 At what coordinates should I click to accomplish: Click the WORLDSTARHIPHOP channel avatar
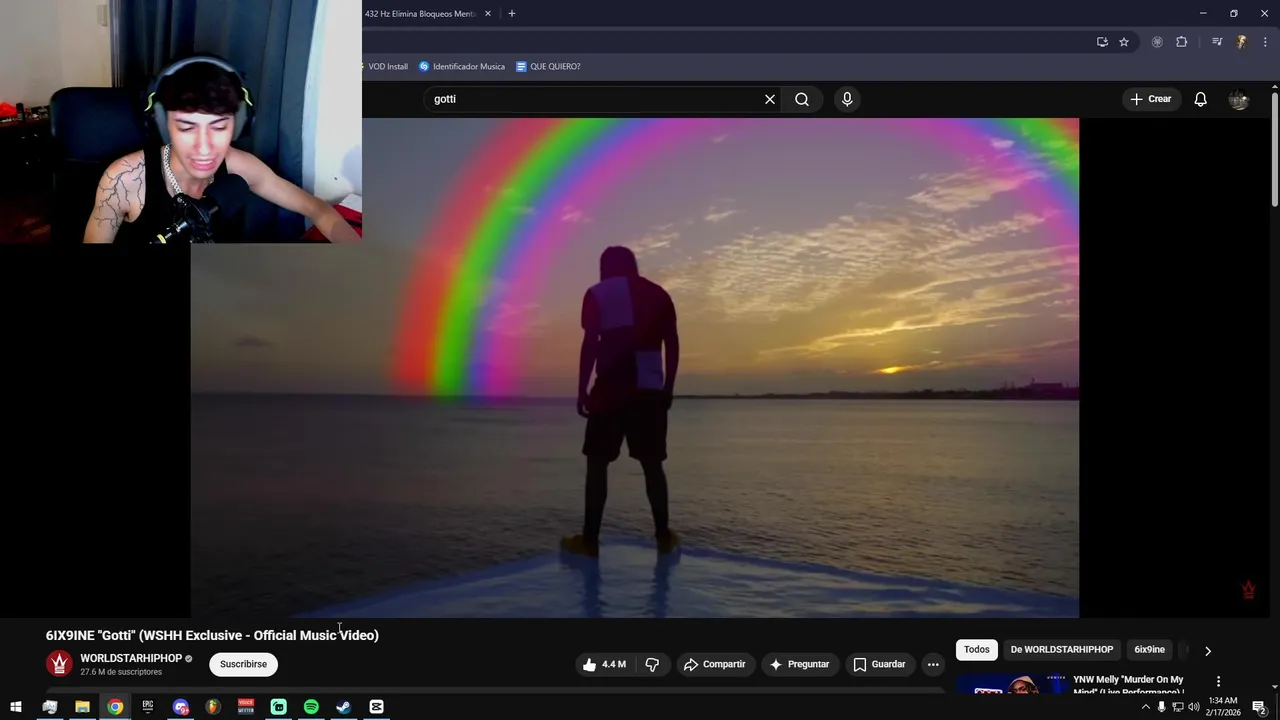(60, 664)
